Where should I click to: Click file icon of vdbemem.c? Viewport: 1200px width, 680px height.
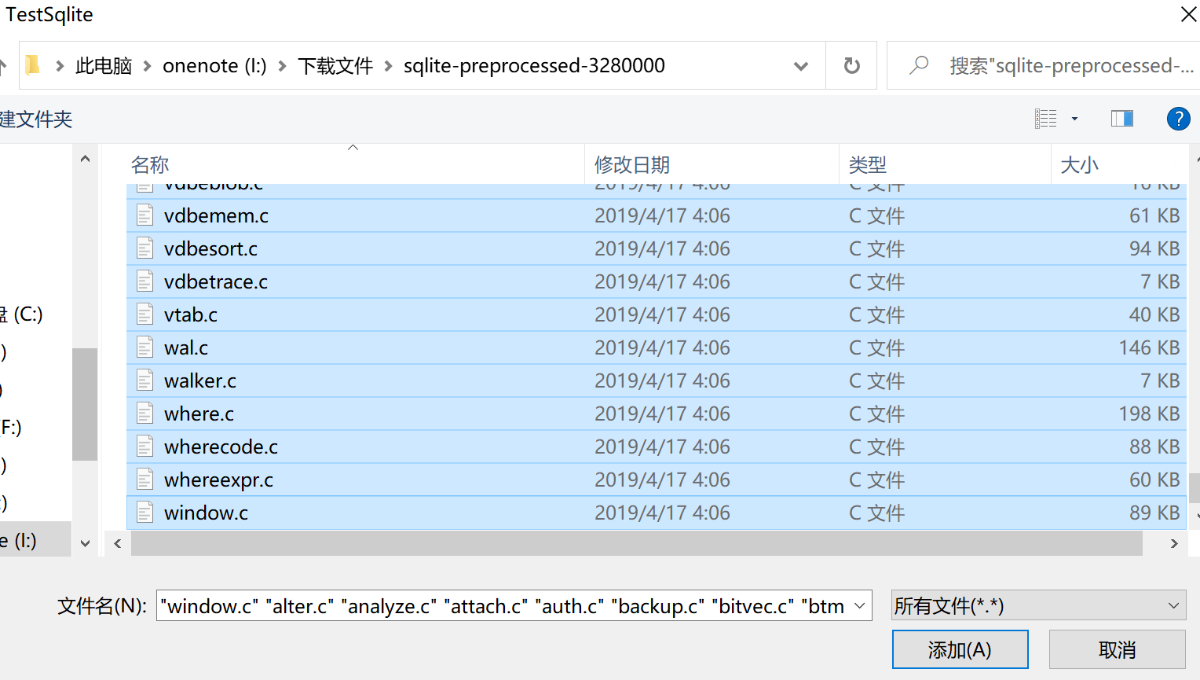(146, 215)
